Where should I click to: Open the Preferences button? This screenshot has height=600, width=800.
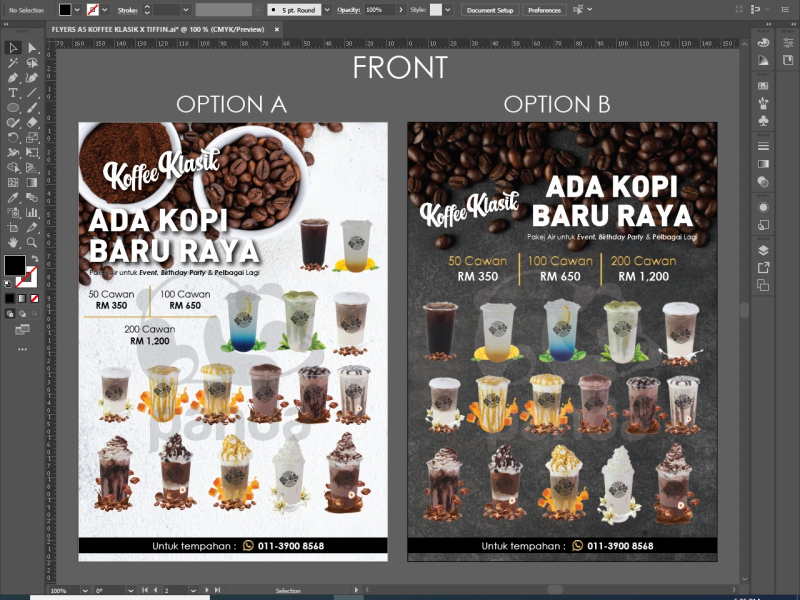544,9
